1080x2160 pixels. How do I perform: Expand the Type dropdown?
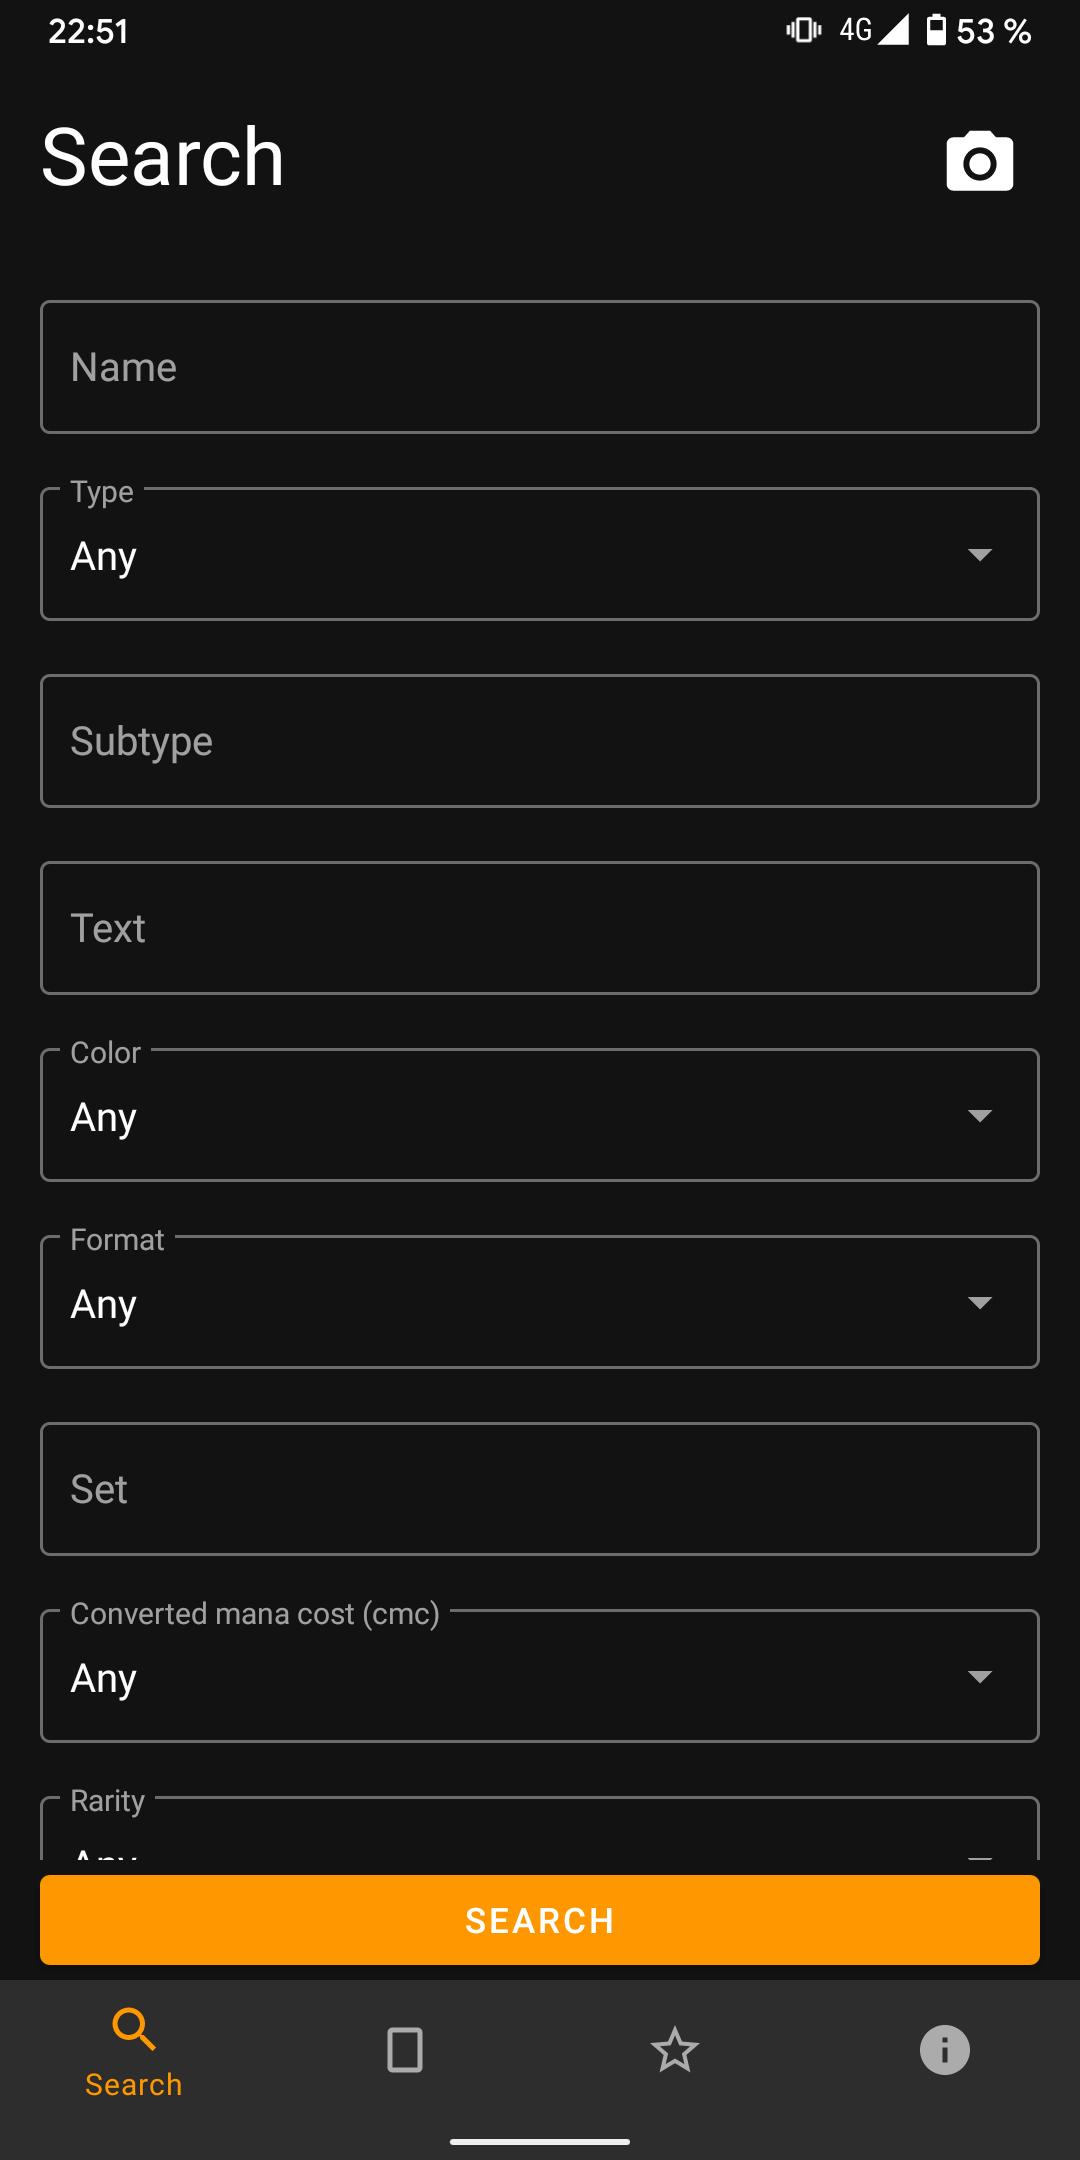540,554
